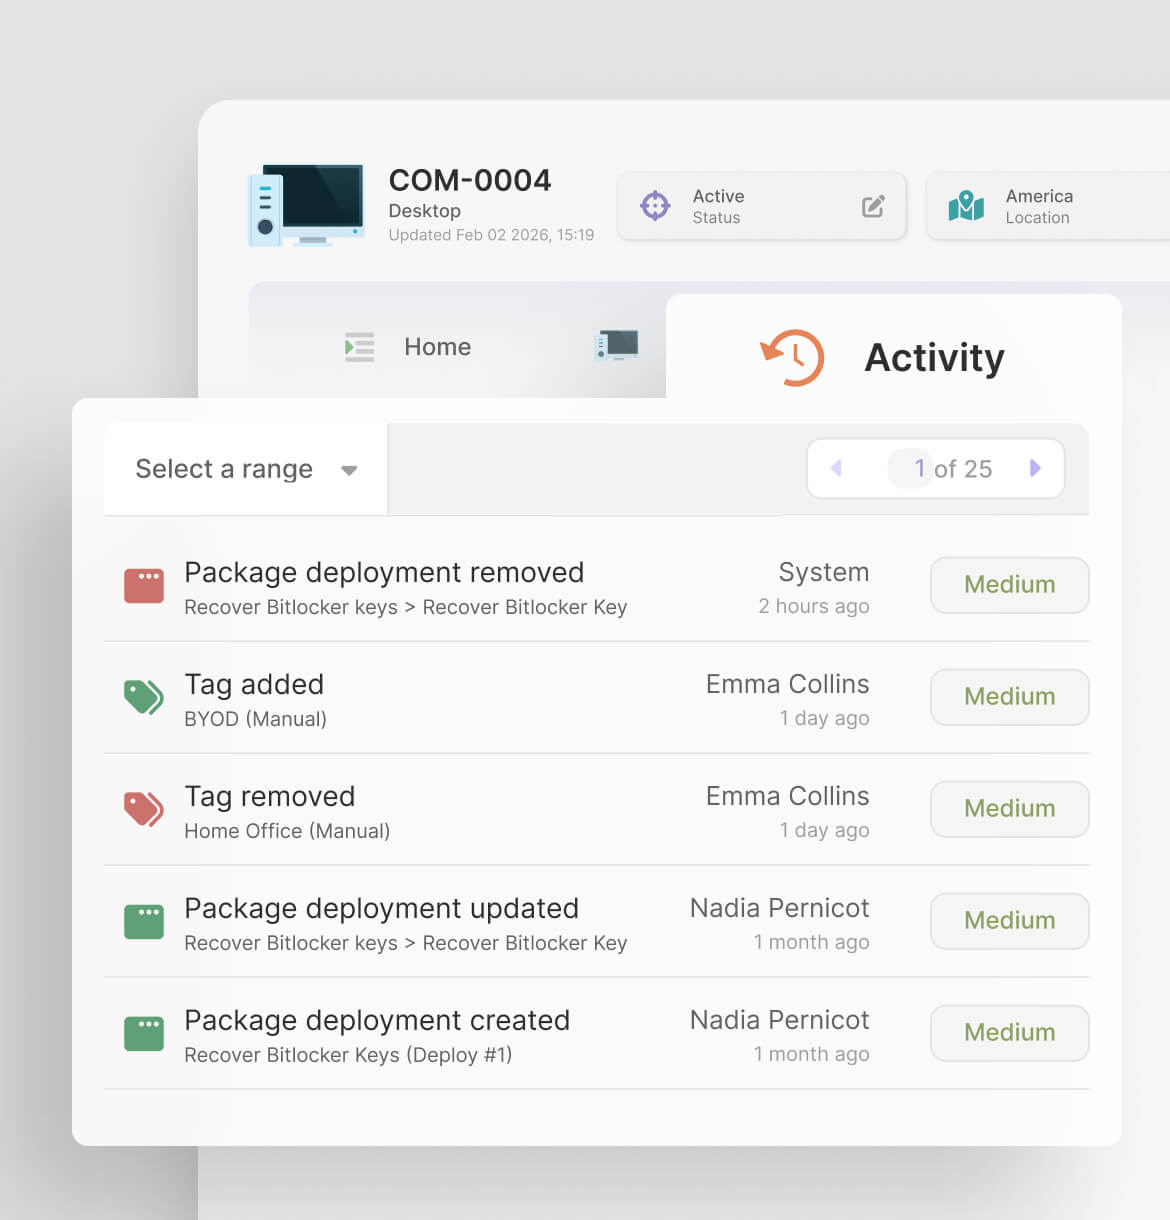1170x1220 pixels.
Task: Click the Active status crosshair icon
Action: [655, 206]
